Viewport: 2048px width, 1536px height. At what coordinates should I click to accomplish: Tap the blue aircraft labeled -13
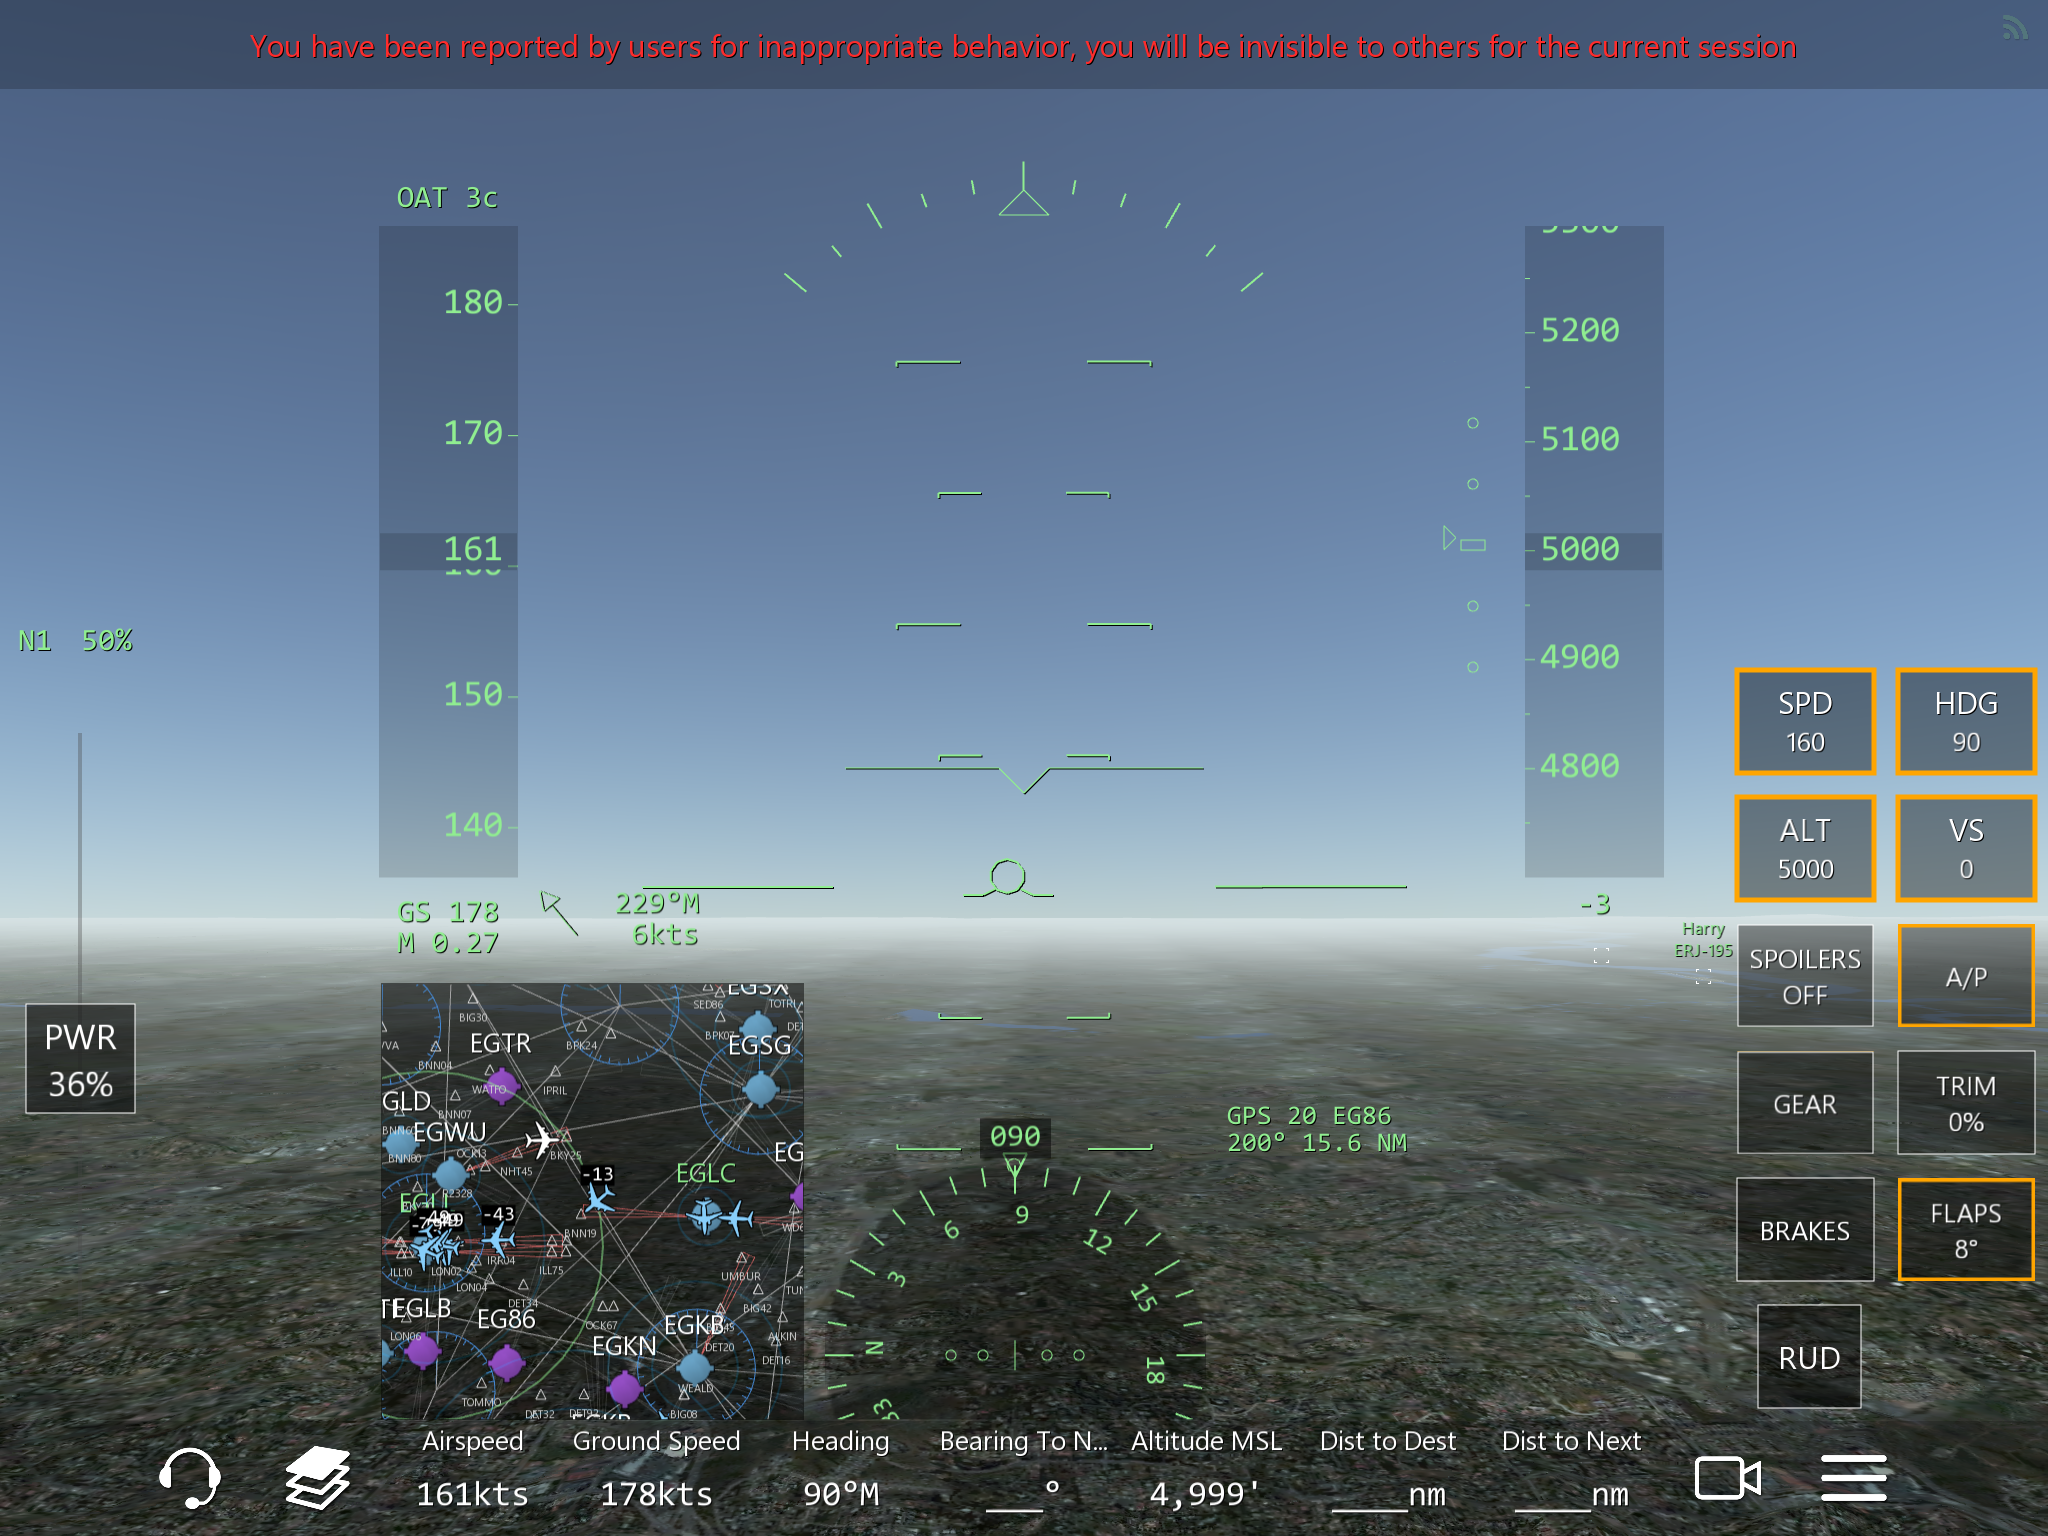click(x=599, y=1197)
